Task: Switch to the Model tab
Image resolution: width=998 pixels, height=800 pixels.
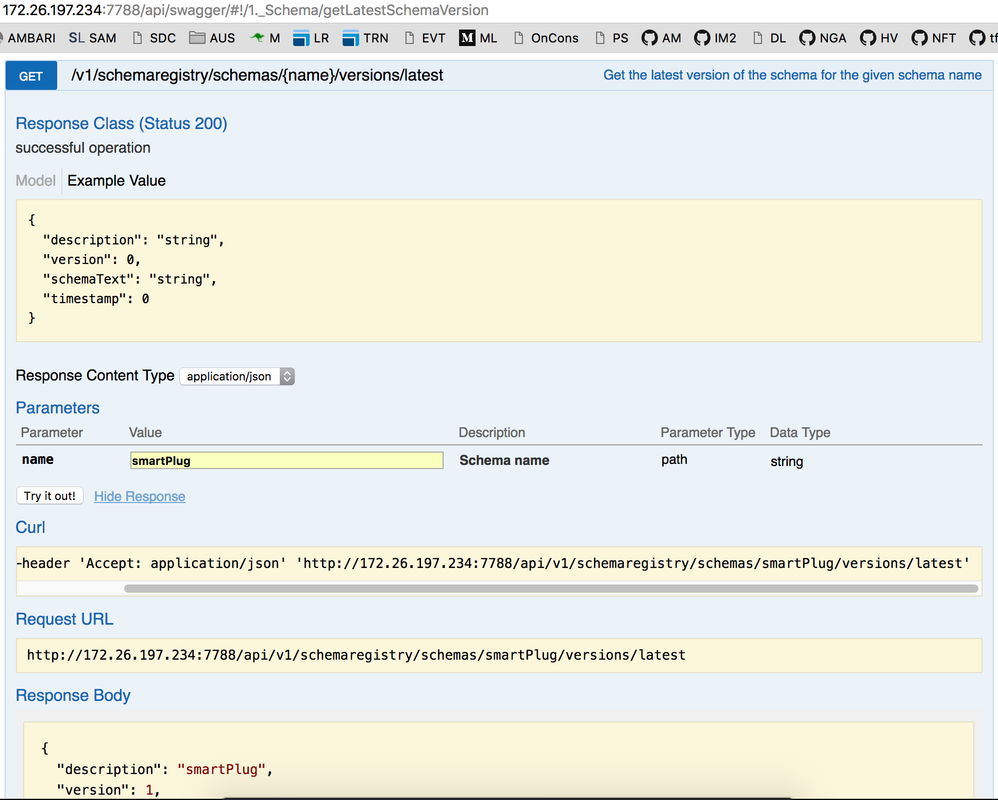Action: [x=36, y=181]
